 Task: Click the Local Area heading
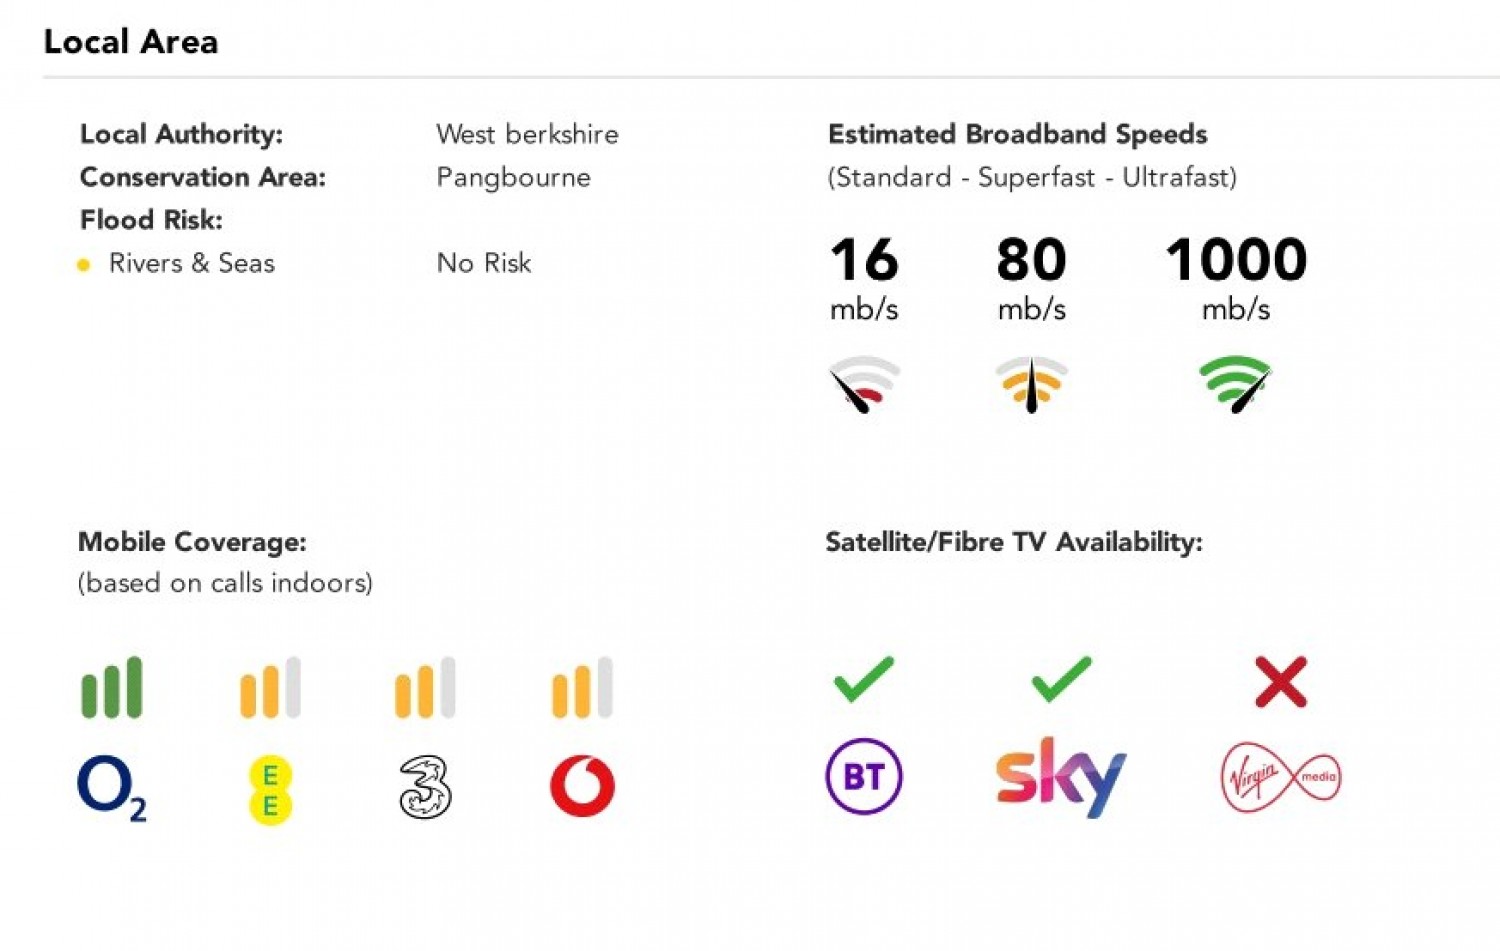point(131,42)
